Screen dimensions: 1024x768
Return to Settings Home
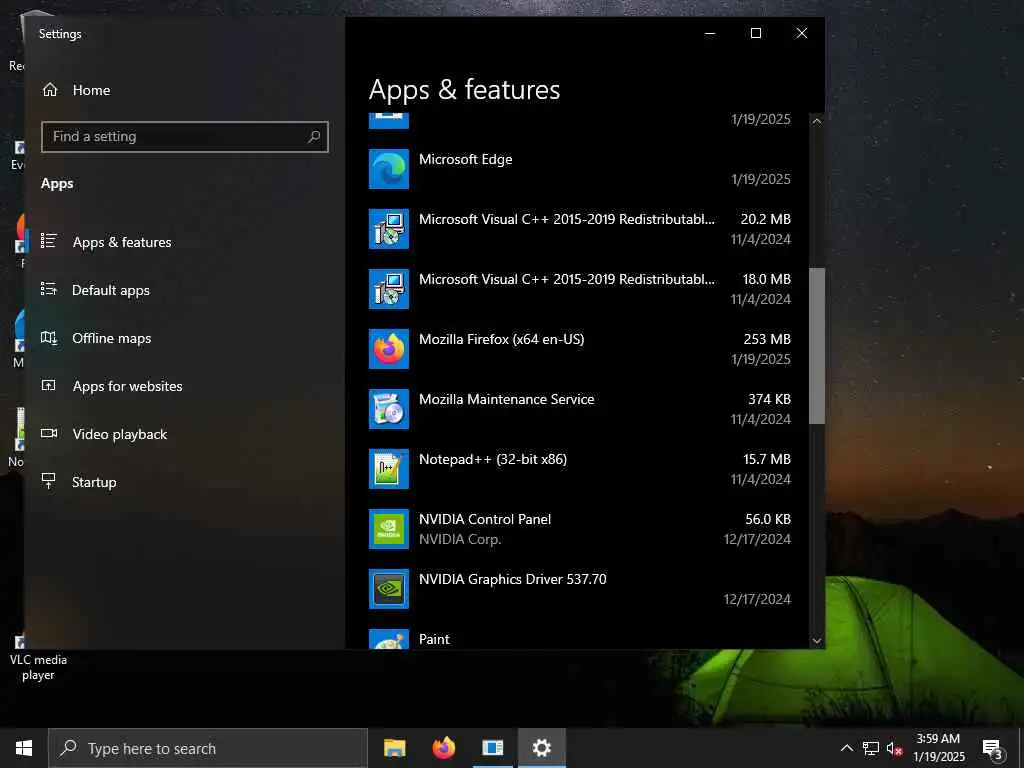pos(91,90)
